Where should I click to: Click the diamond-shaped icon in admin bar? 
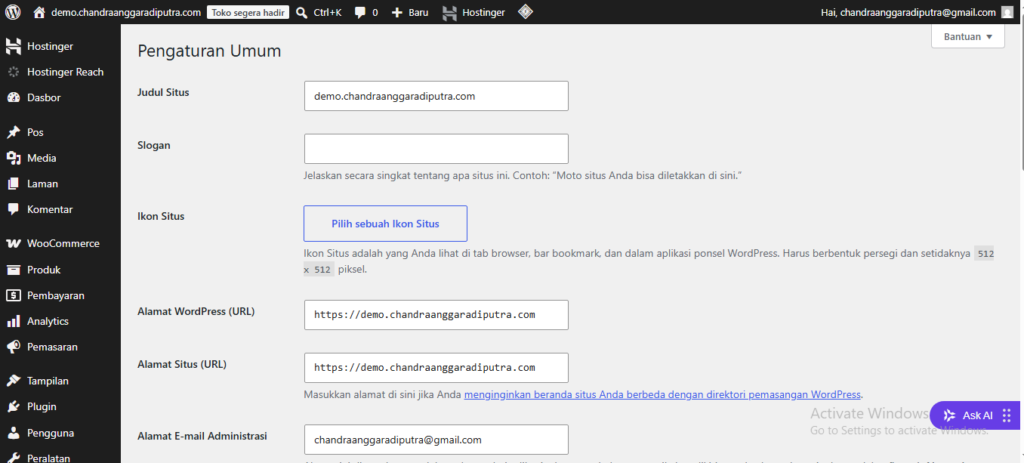click(525, 12)
